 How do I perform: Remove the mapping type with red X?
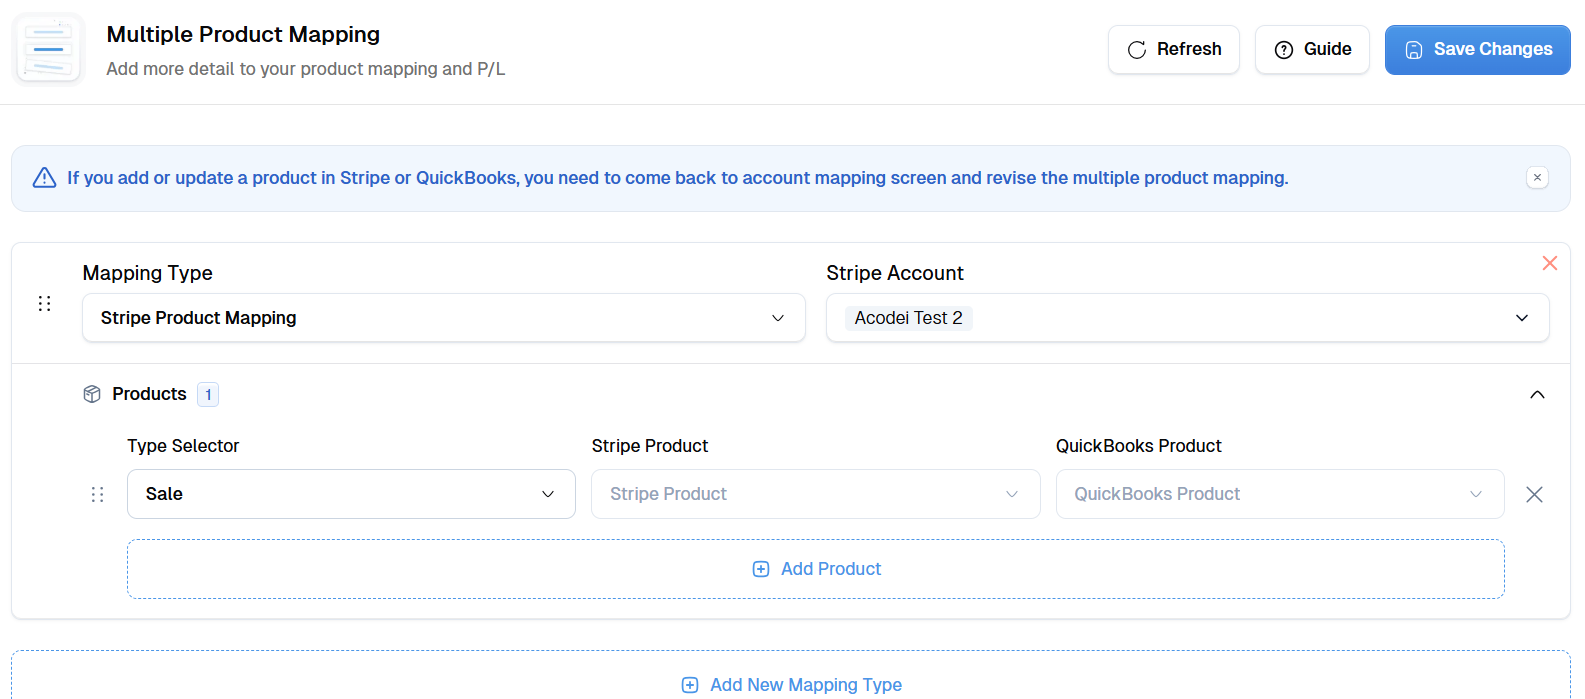(1550, 263)
